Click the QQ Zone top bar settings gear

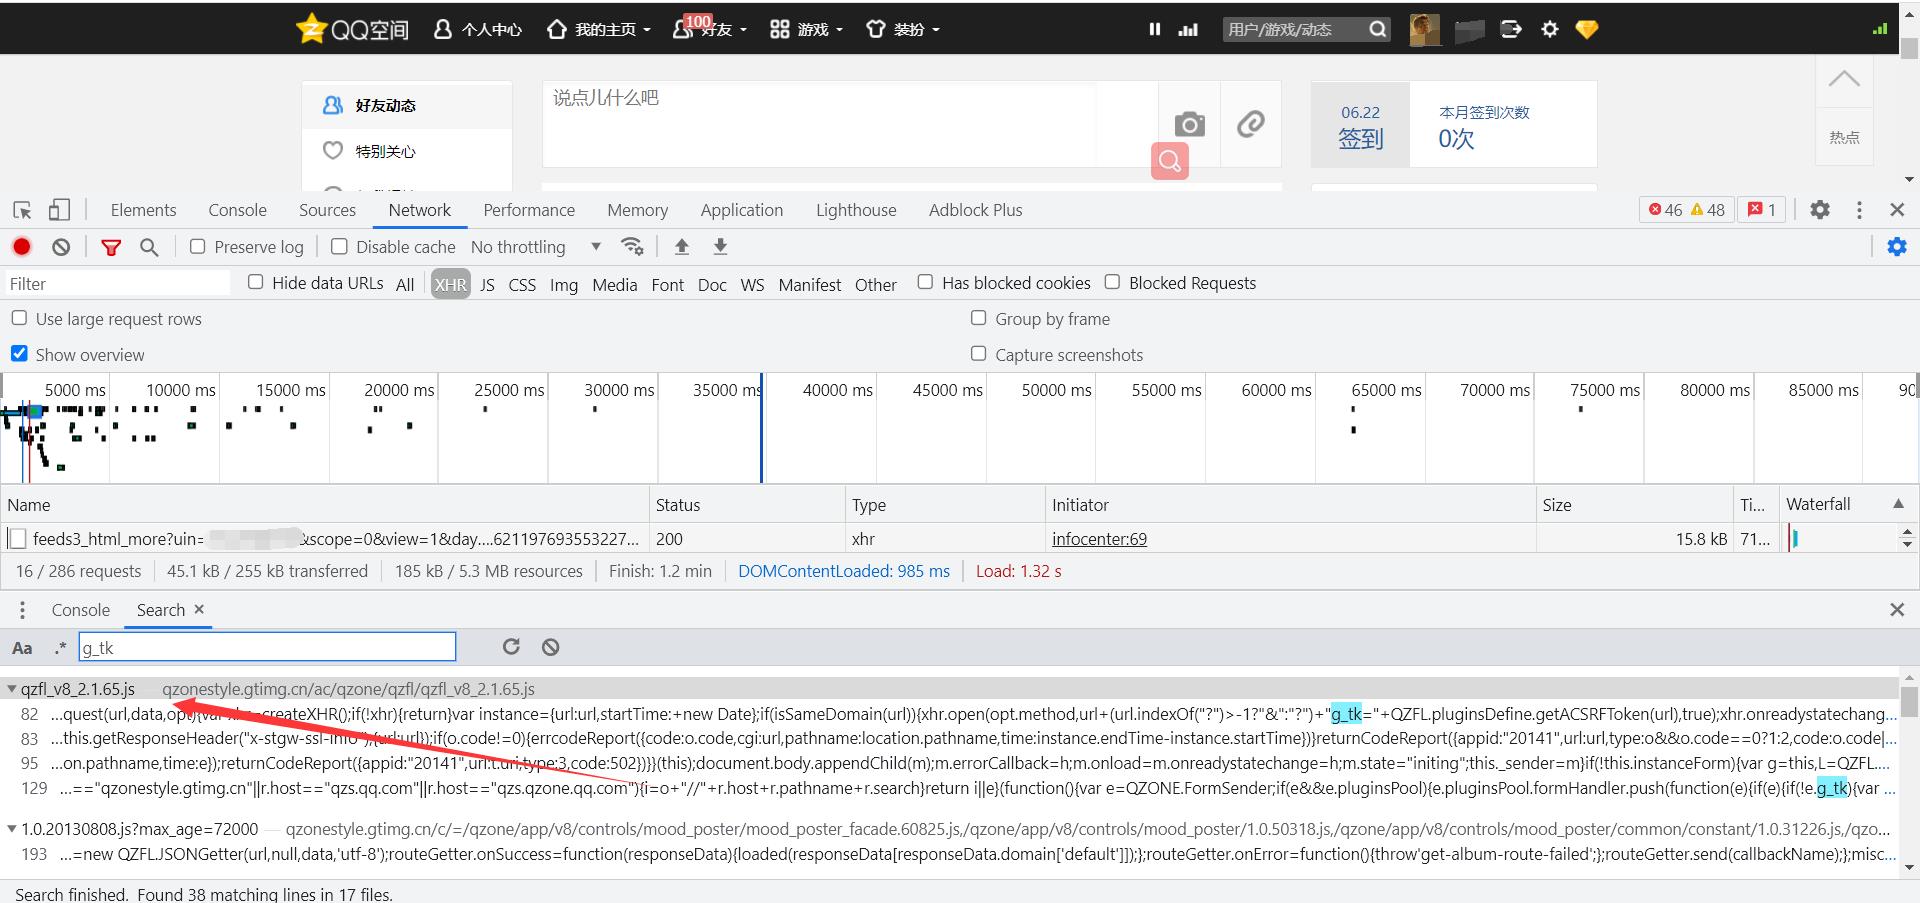tap(1550, 29)
